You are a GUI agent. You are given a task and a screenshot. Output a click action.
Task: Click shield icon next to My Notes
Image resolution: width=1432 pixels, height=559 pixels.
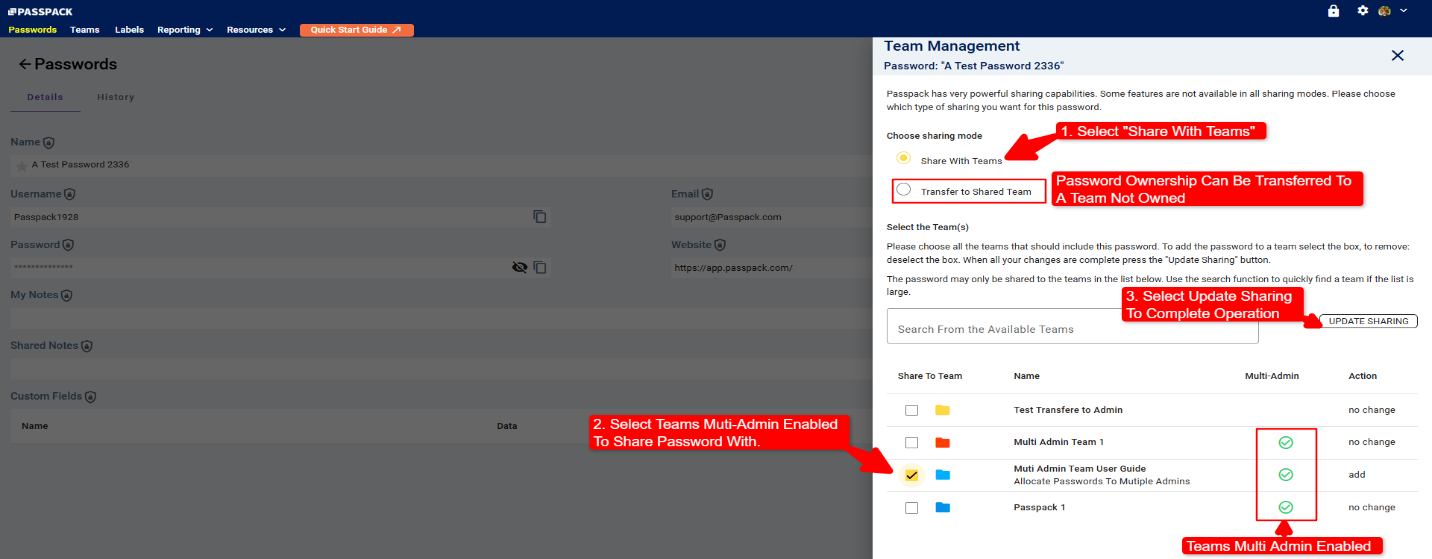point(66,296)
